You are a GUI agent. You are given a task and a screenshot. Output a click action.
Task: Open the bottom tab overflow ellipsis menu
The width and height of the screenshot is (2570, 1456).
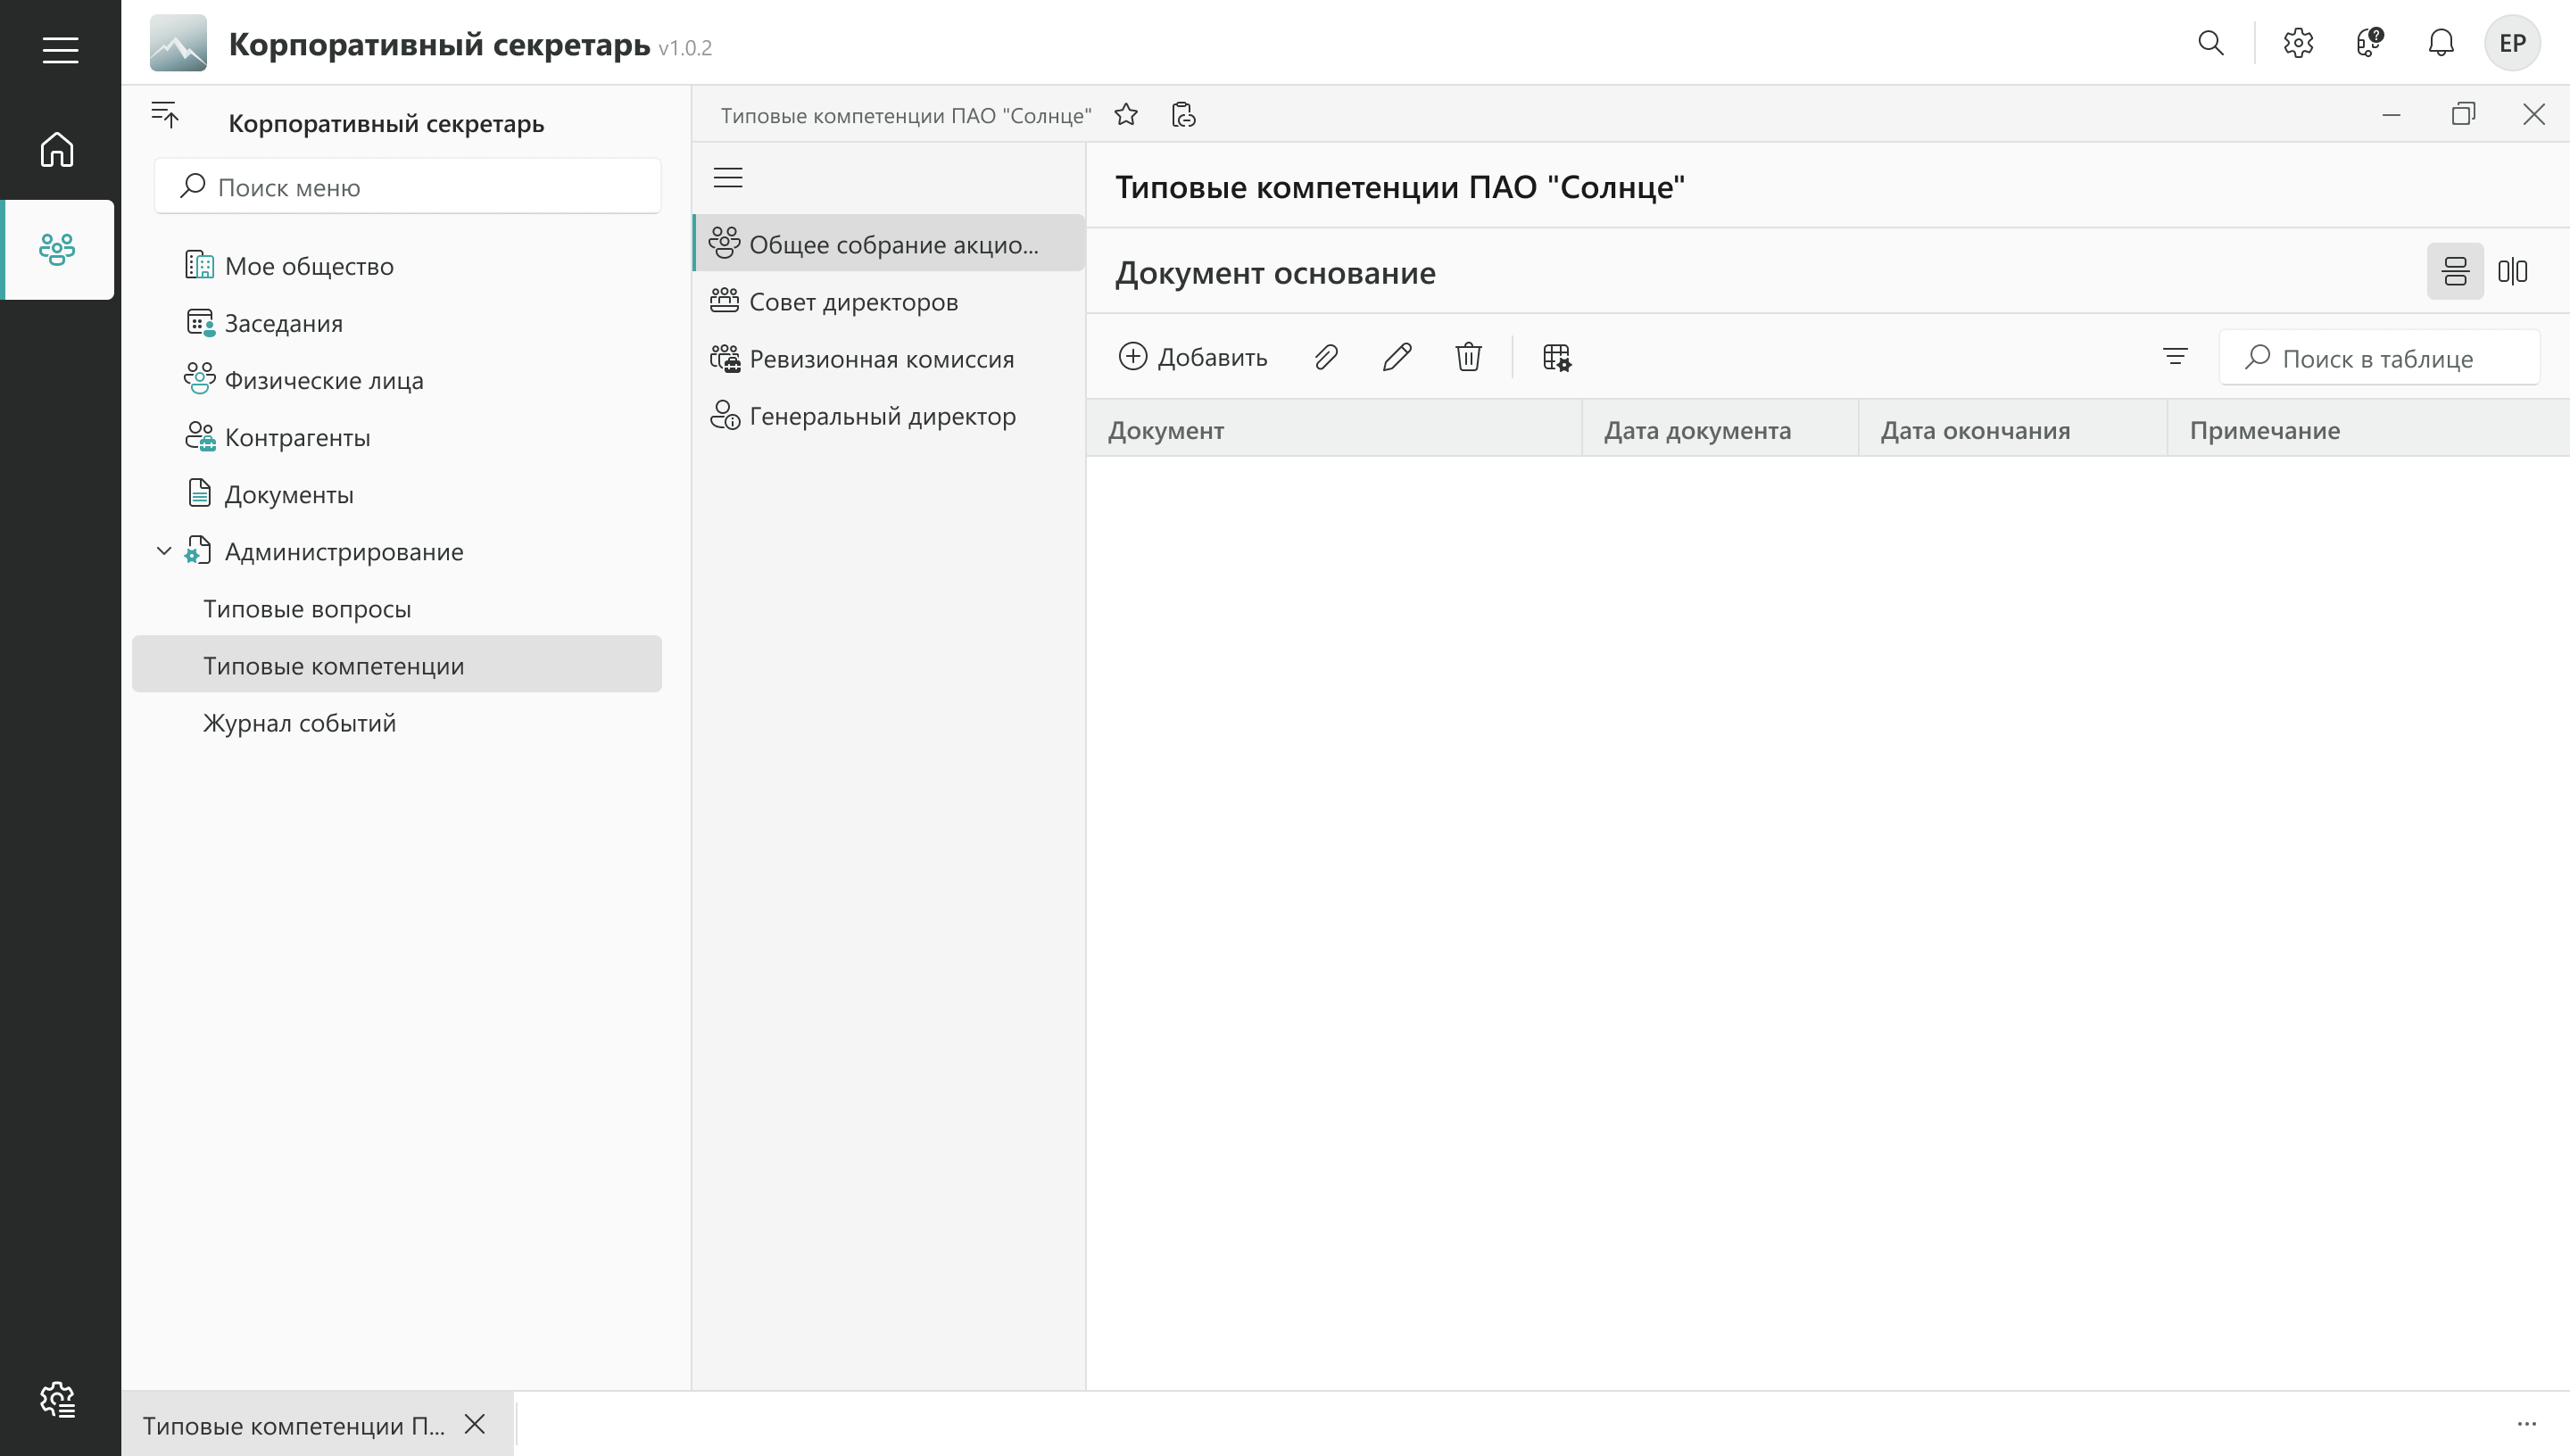point(2526,1424)
